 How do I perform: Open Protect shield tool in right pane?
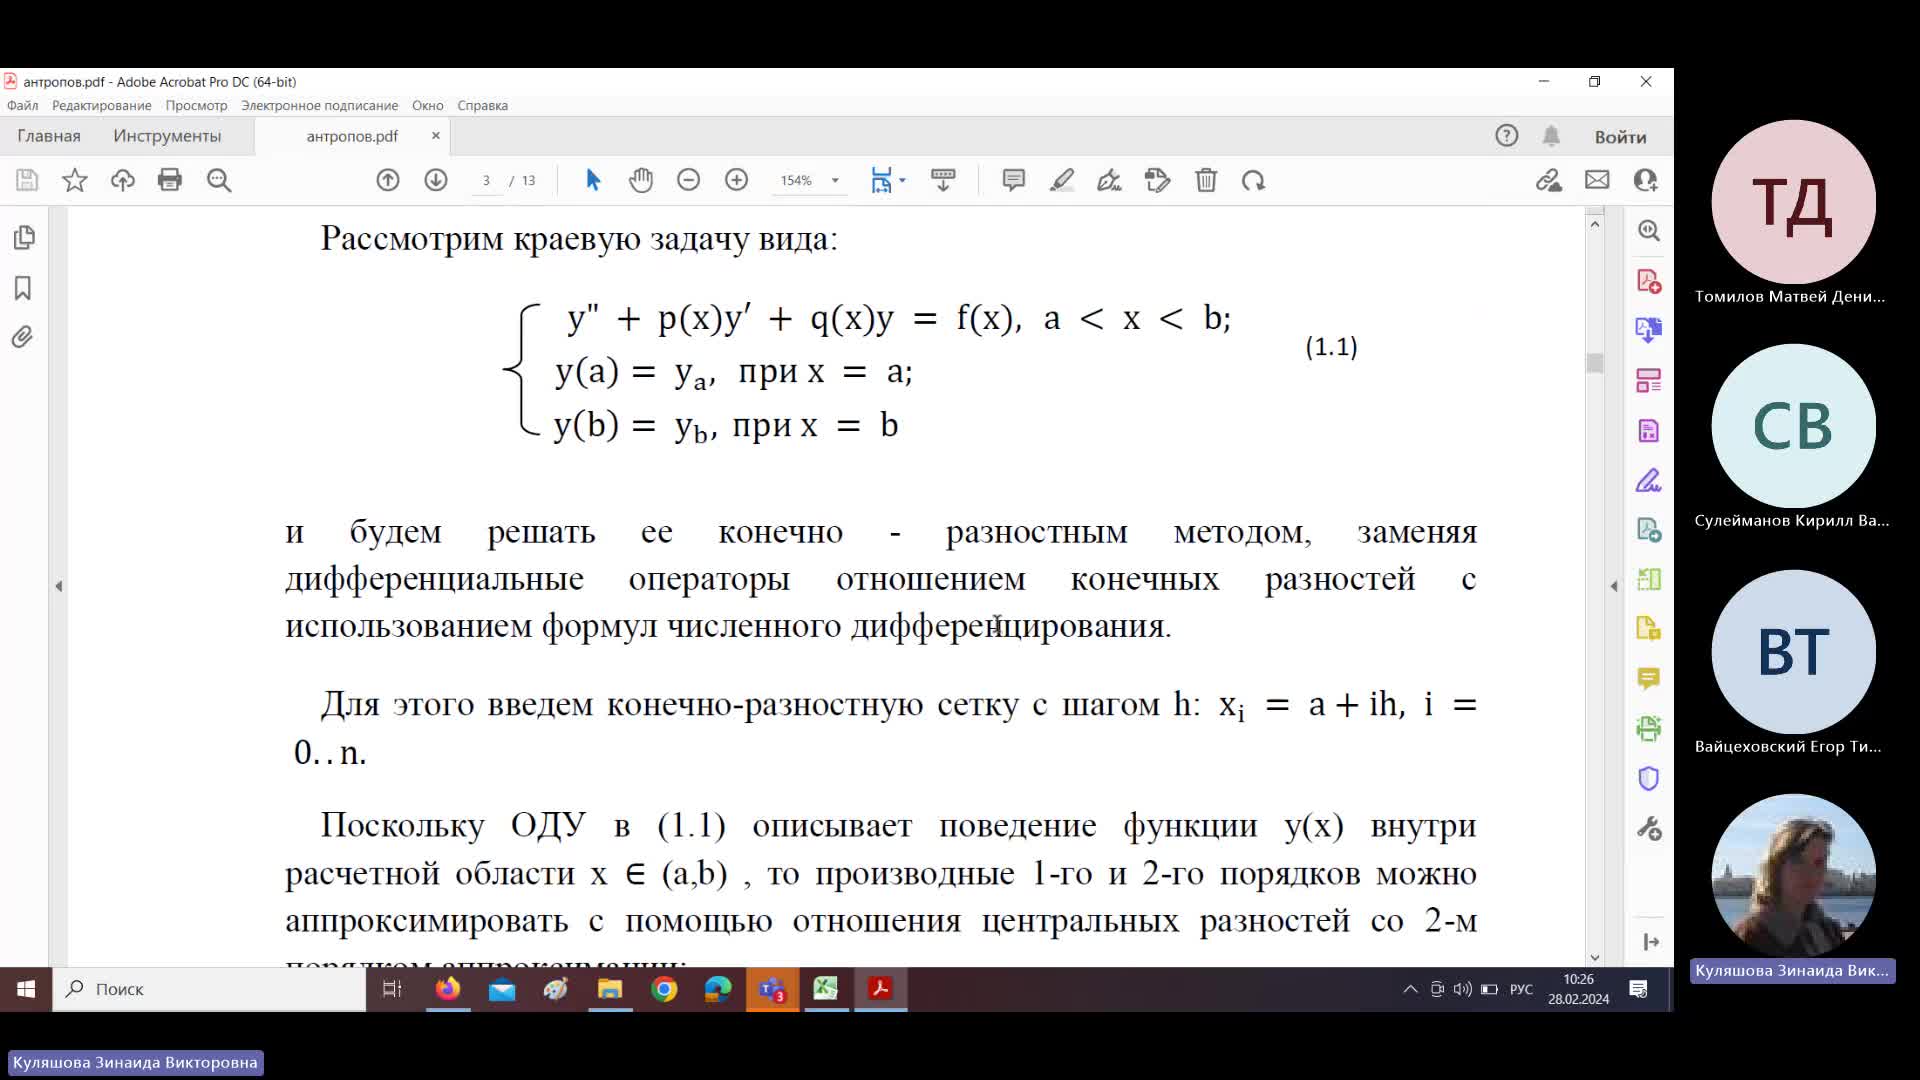1649,778
